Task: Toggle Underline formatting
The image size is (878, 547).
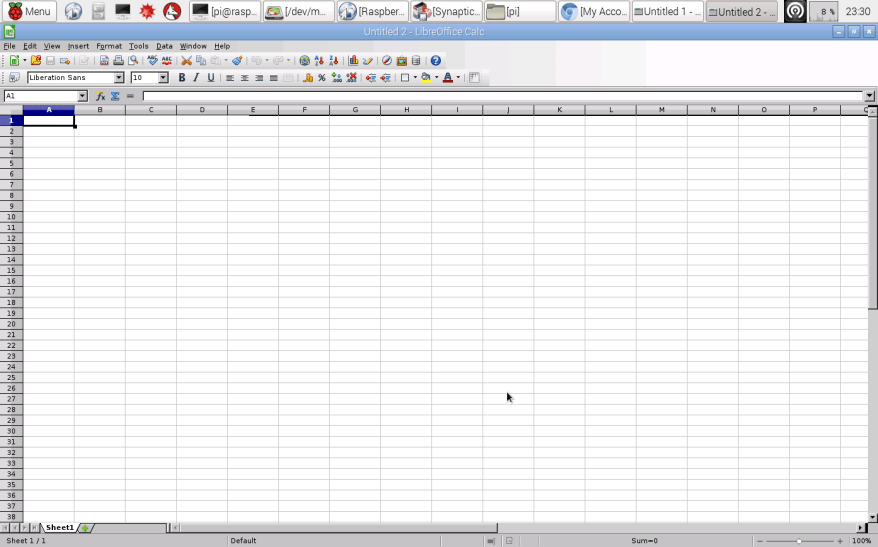Action: (211, 78)
